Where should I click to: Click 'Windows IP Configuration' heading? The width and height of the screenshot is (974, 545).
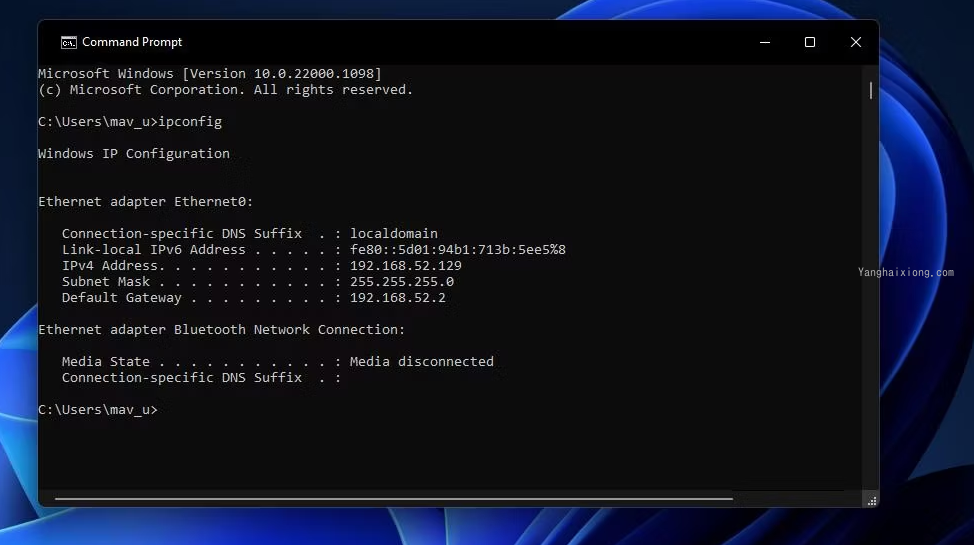(x=134, y=153)
